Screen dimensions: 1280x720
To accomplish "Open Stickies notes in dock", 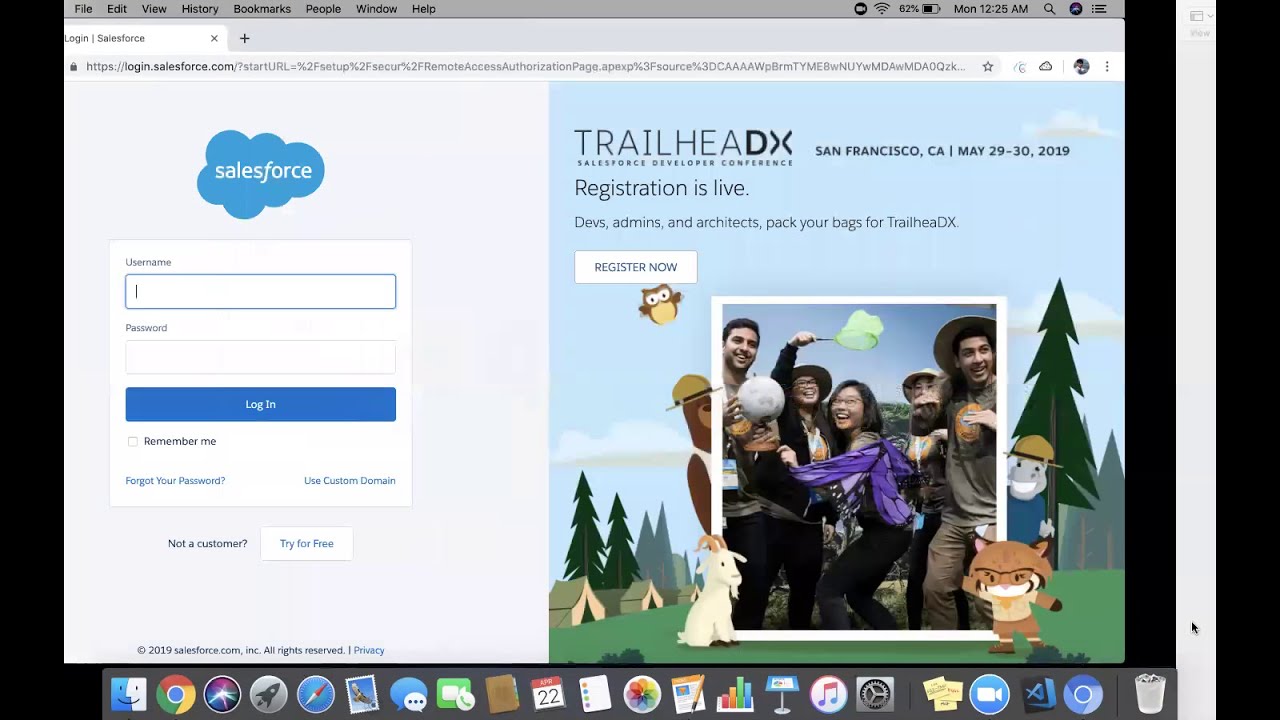I will (942, 695).
